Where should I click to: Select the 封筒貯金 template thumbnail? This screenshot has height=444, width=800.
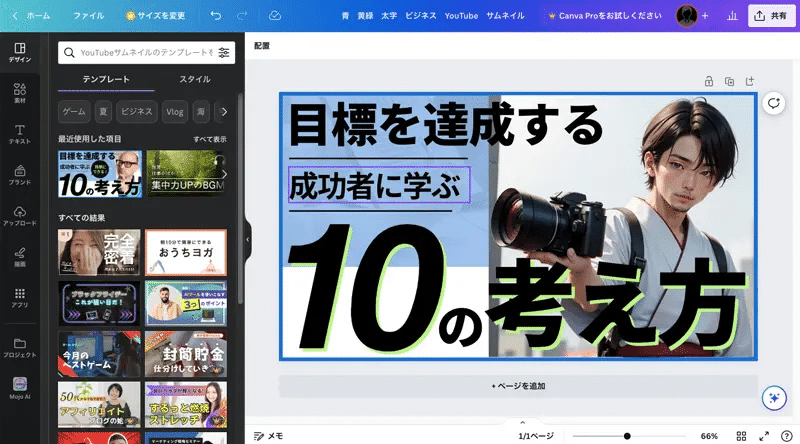click(x=186, y=354)
